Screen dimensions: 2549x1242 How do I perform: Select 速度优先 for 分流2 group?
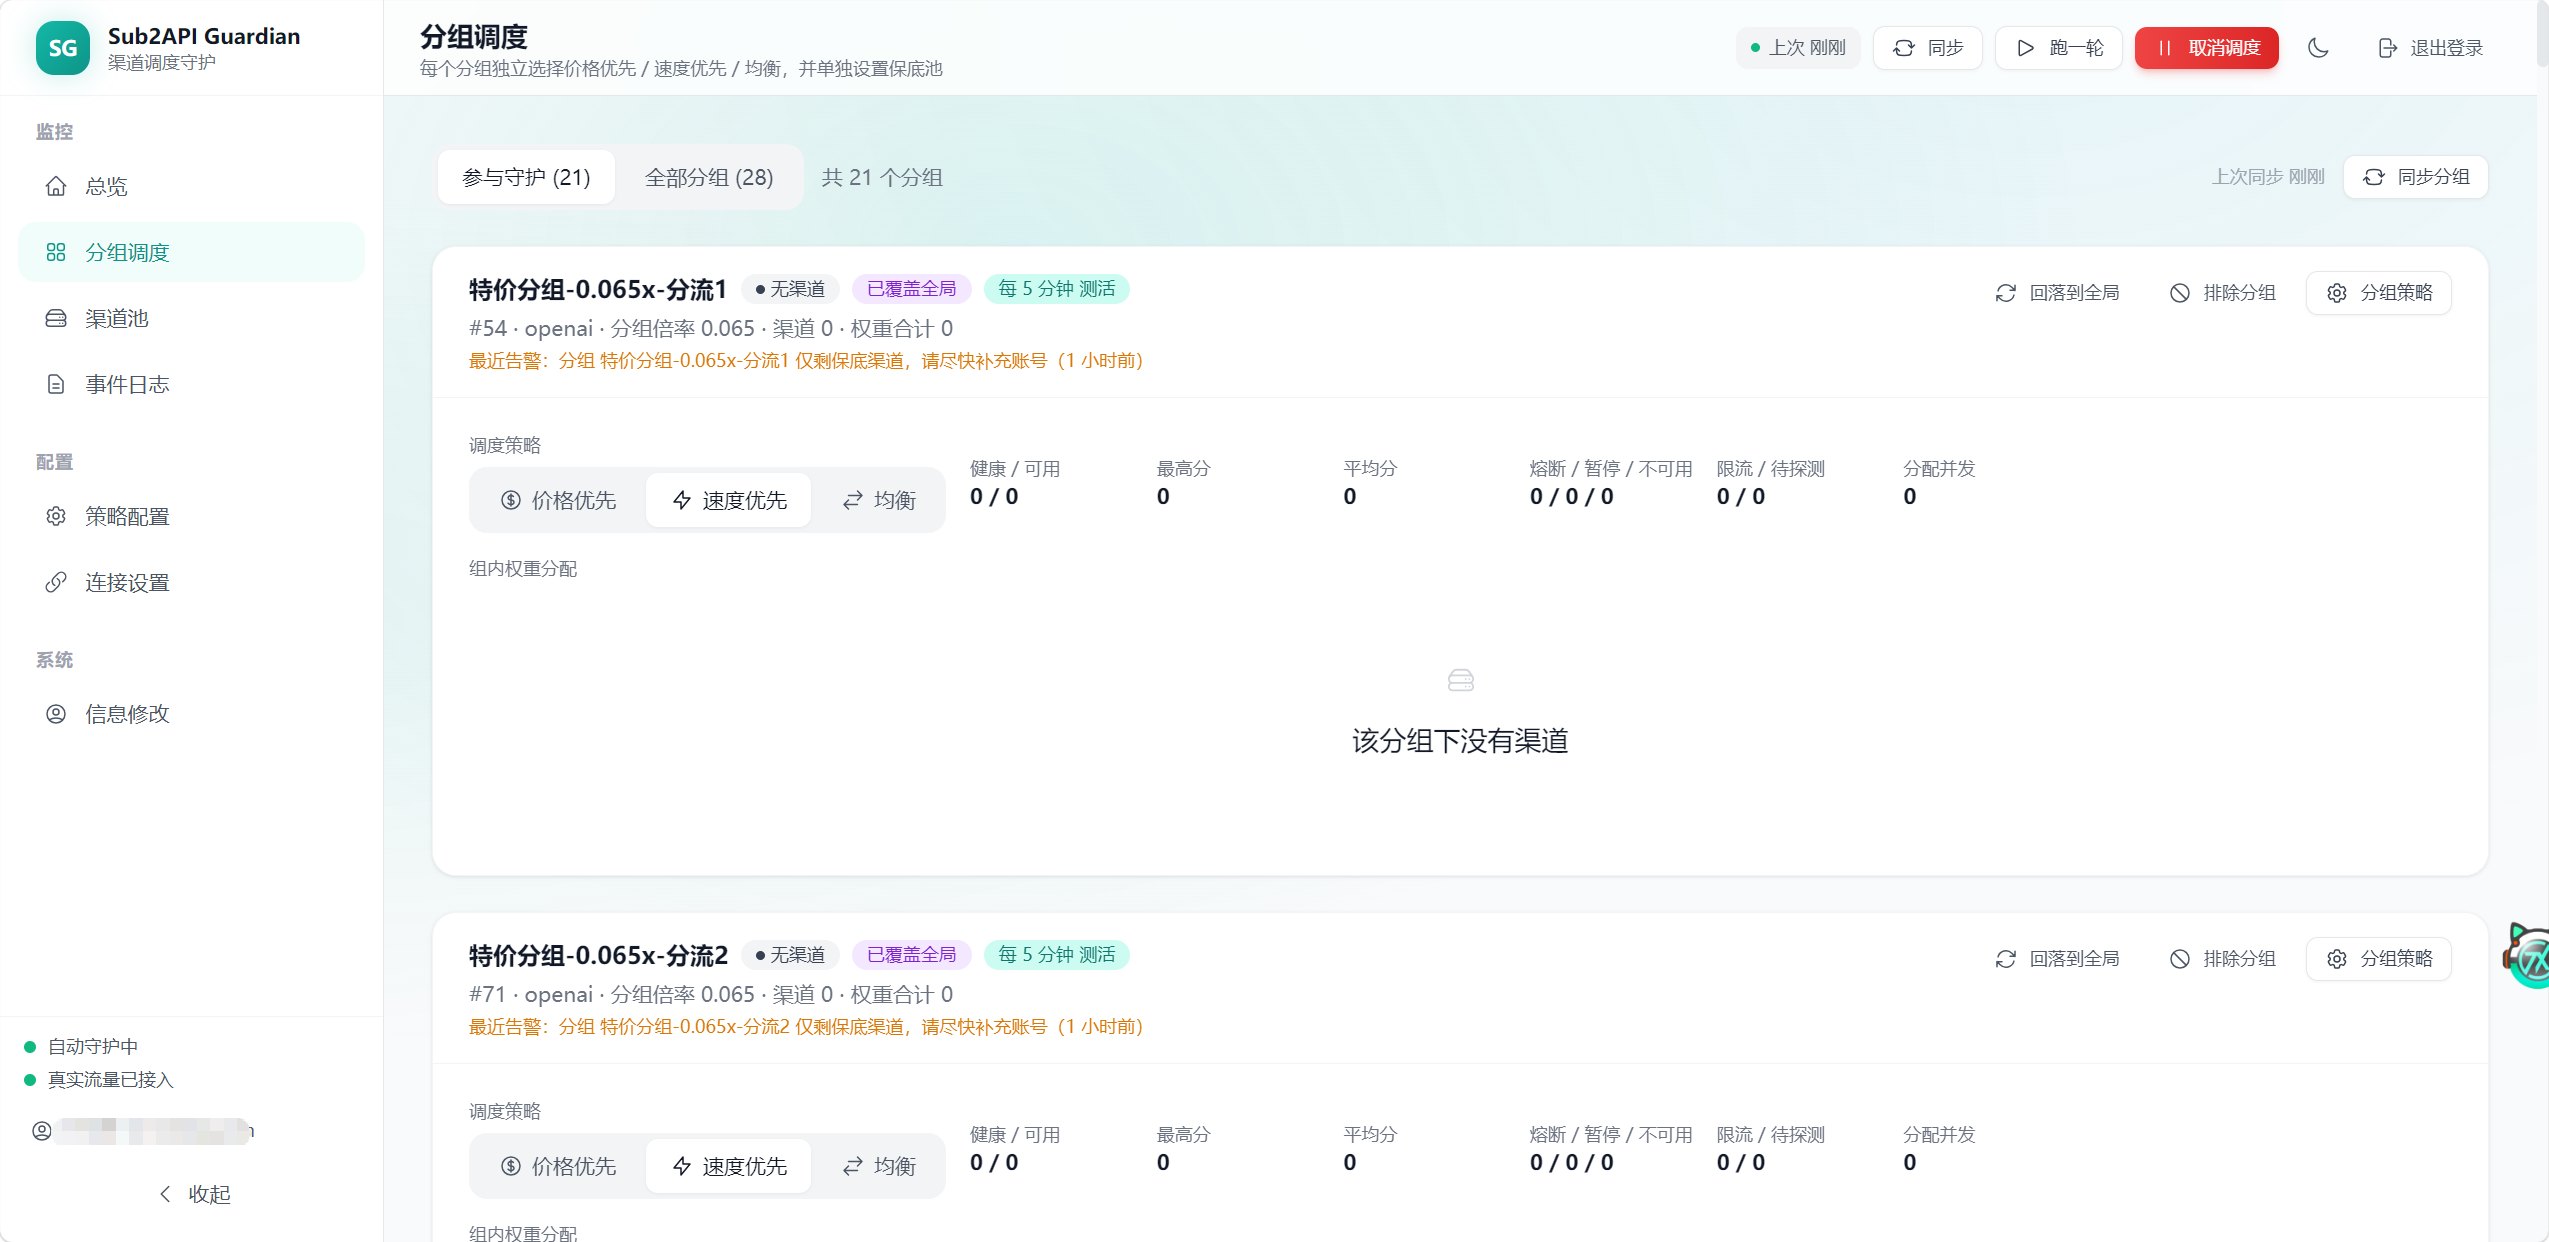[x=729, y=1166]
